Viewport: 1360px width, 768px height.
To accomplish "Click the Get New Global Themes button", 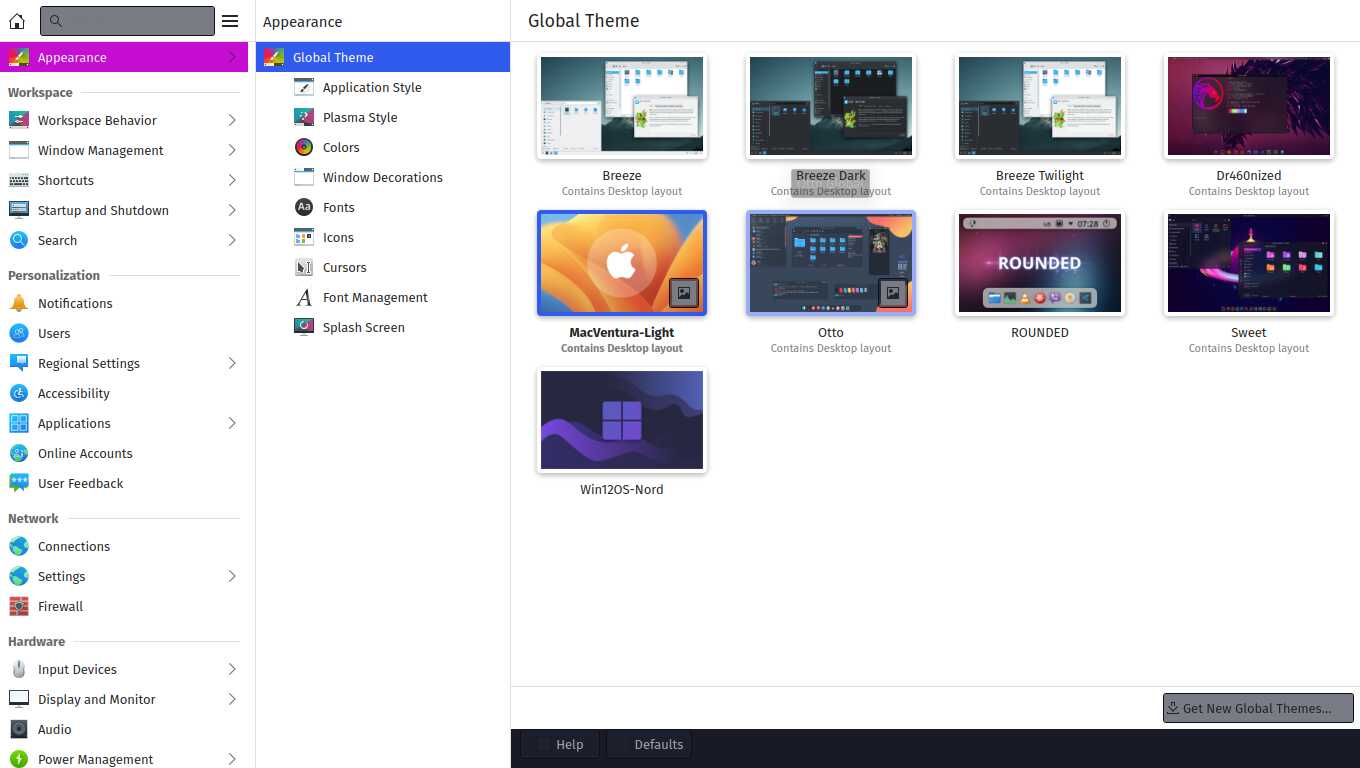I will [1258, 708].
